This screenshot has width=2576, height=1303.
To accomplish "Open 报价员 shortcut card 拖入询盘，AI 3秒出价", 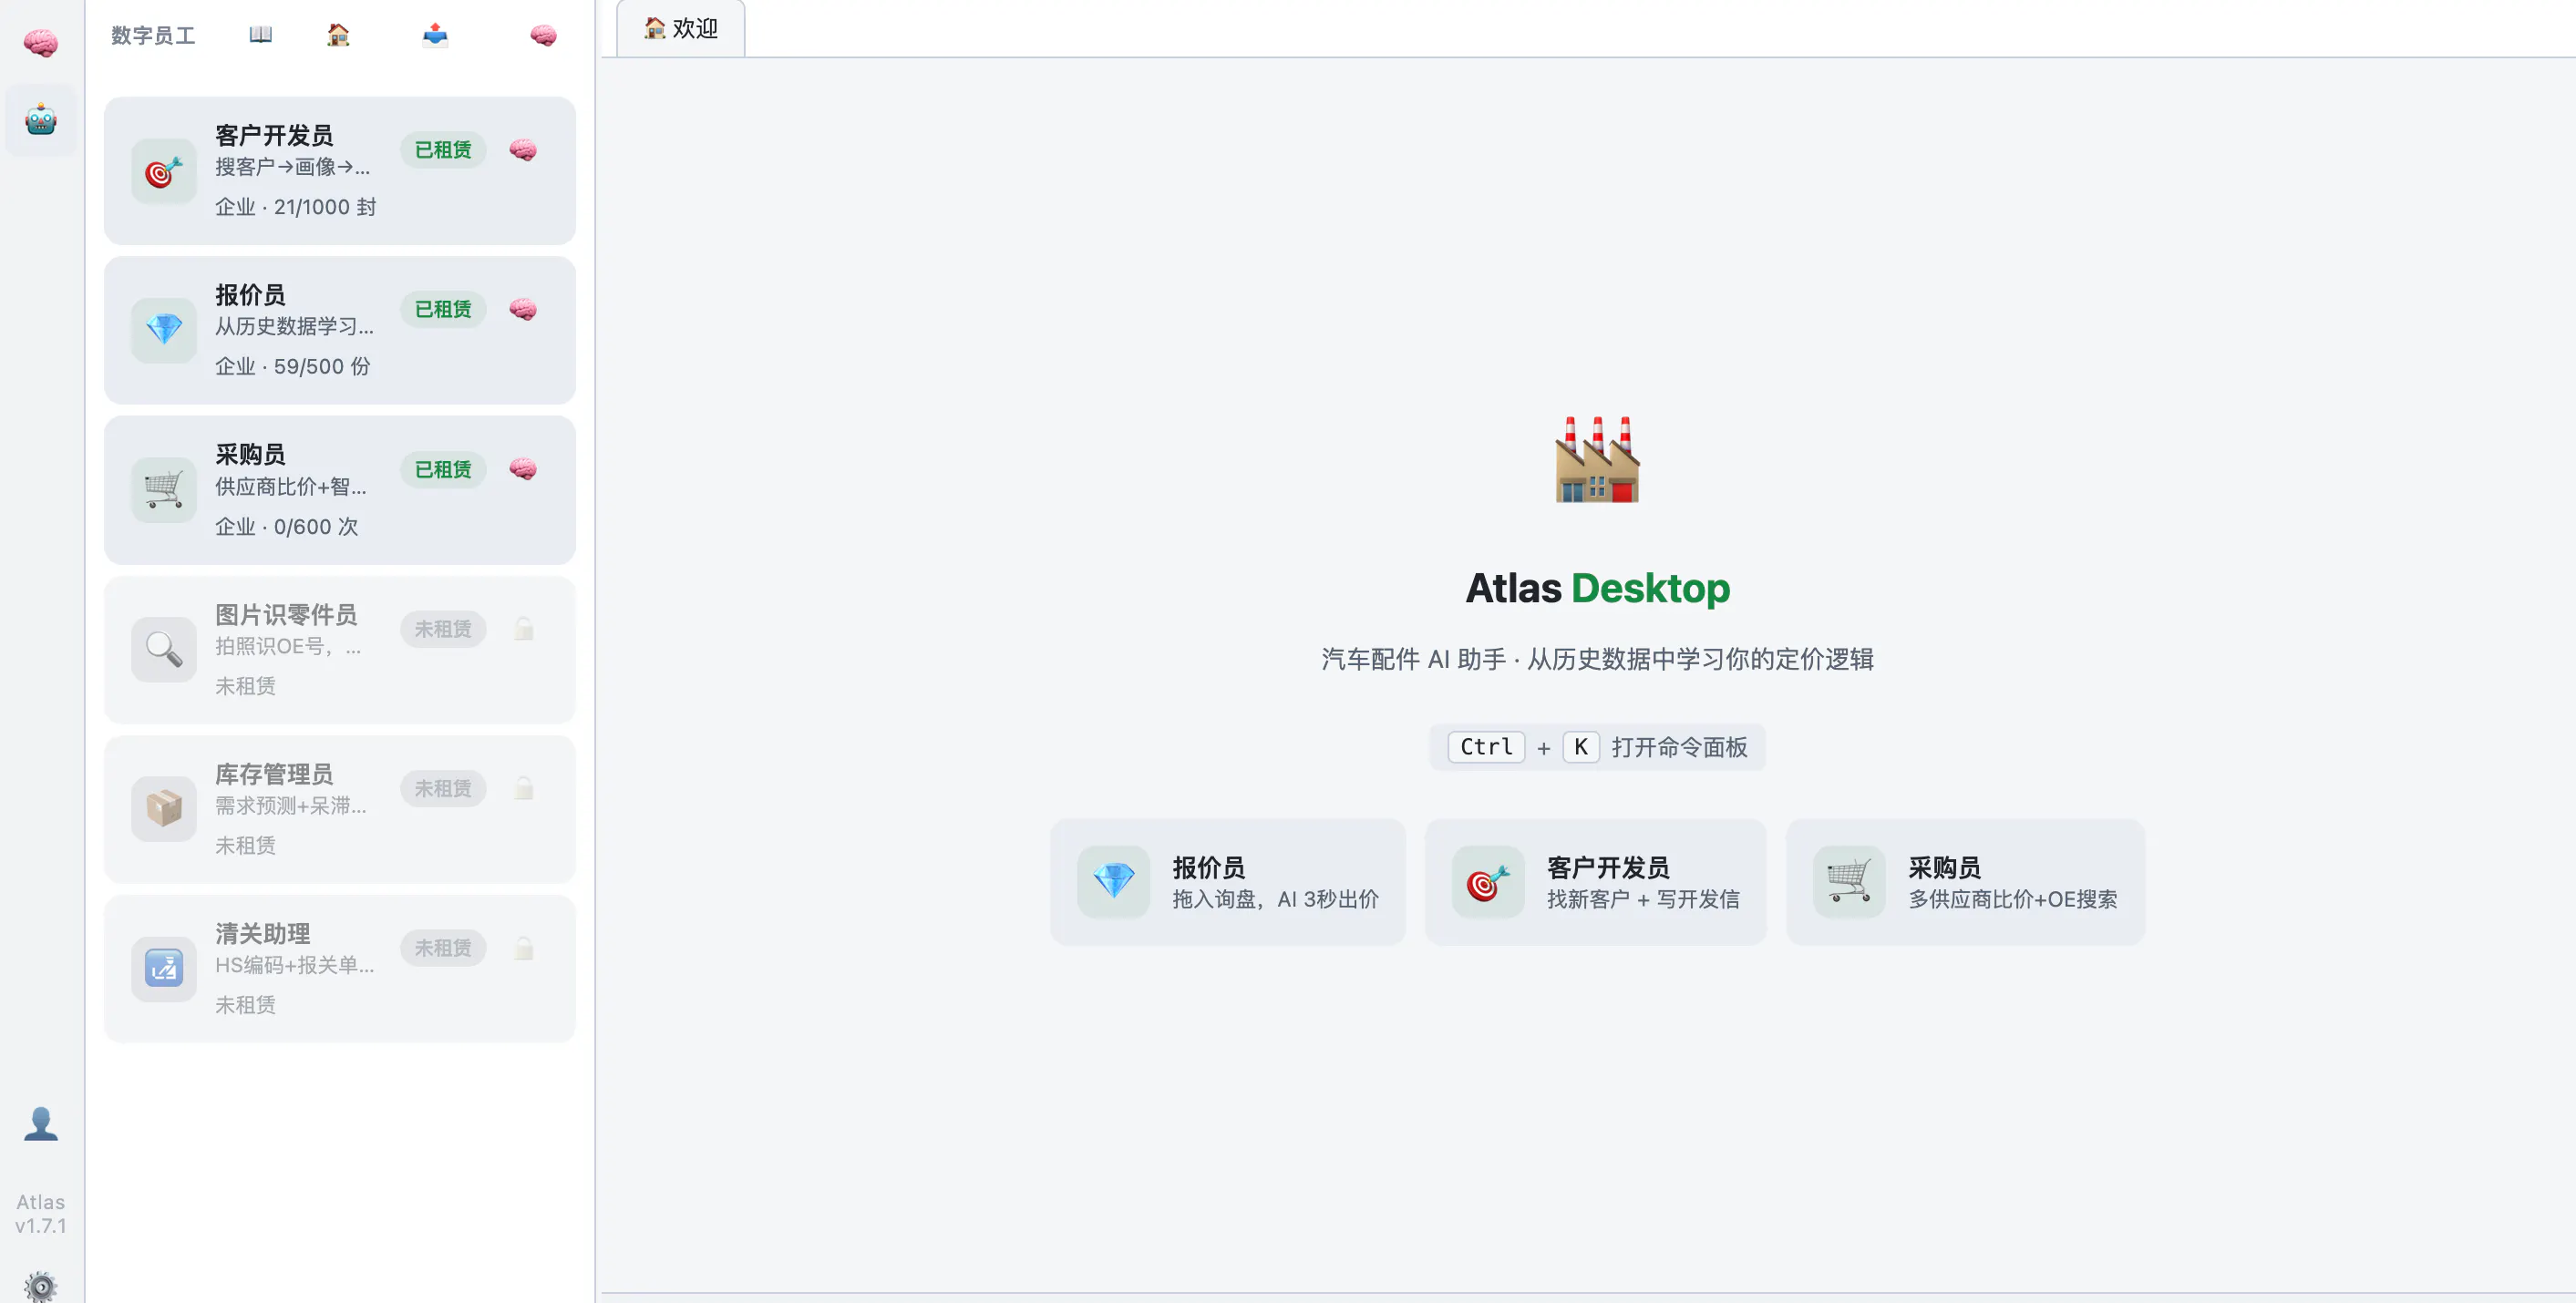I will (1228, 882).
